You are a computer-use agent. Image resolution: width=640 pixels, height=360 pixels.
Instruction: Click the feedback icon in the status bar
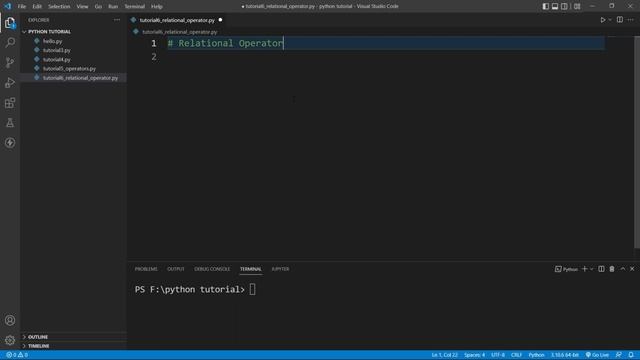619,355
